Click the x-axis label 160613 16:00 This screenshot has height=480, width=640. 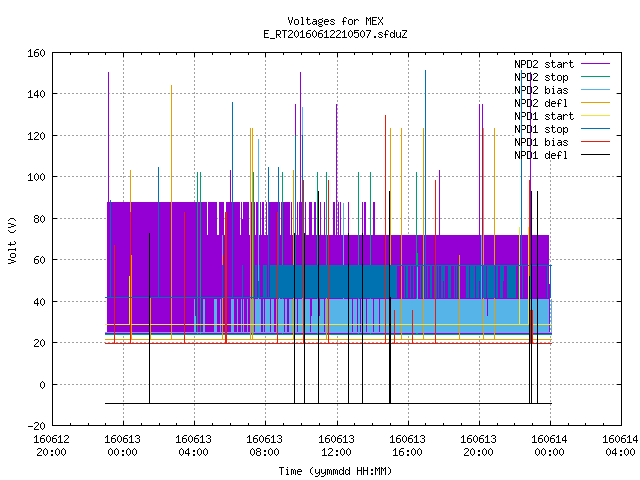(407, 446)
